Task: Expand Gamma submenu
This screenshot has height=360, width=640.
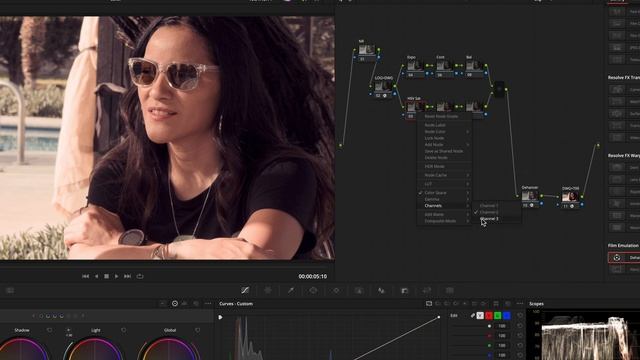Action: pyautogui.click(x=444, y=199)
